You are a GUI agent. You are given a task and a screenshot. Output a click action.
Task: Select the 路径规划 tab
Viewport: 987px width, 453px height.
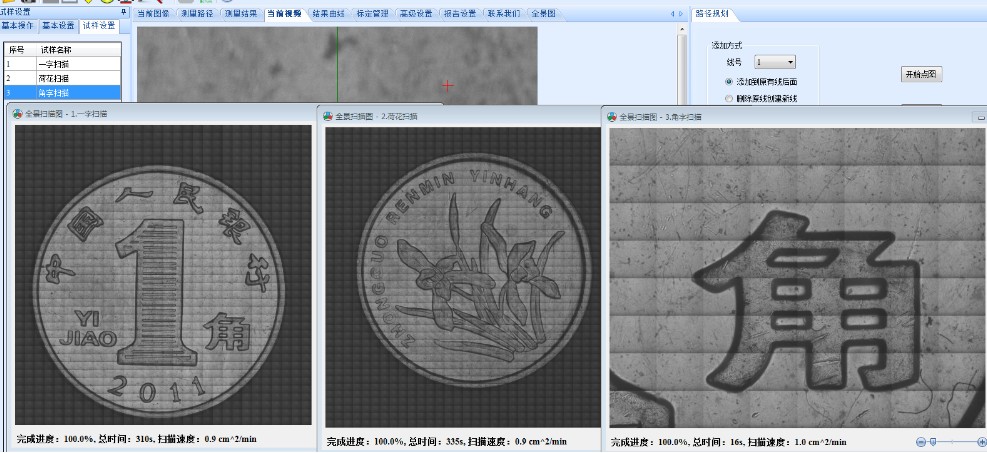click(x=712, y=13)
